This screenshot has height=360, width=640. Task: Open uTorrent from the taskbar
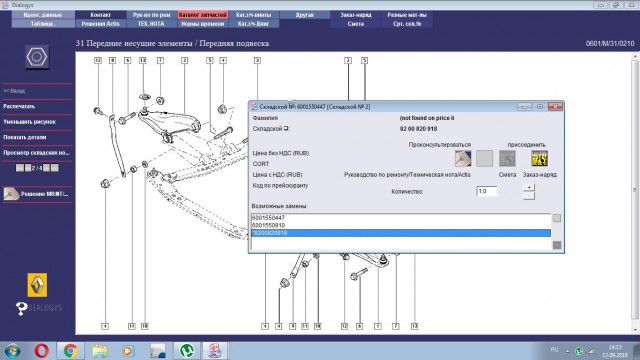[x=187, y=351]
